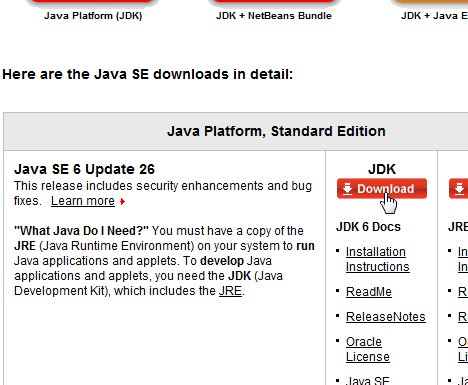Click the Java SE downloads in detail heading
The image size is (468, 385).
(148, 74)
